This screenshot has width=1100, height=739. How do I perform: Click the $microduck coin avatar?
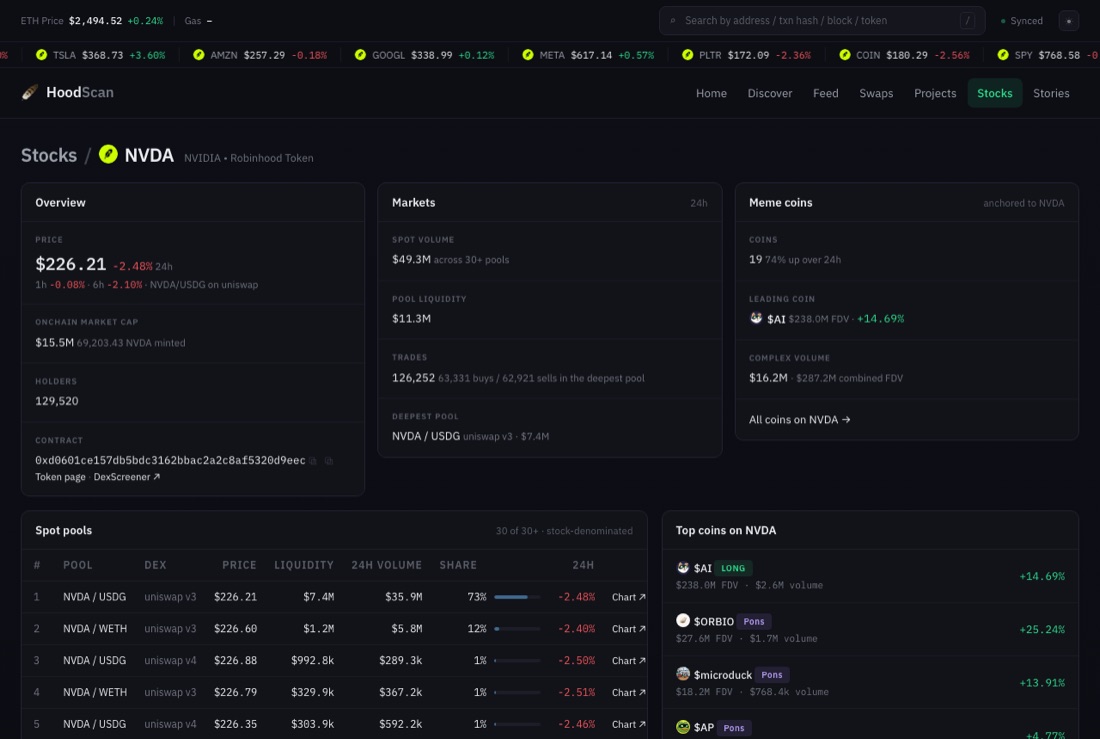tap(683, 674)
